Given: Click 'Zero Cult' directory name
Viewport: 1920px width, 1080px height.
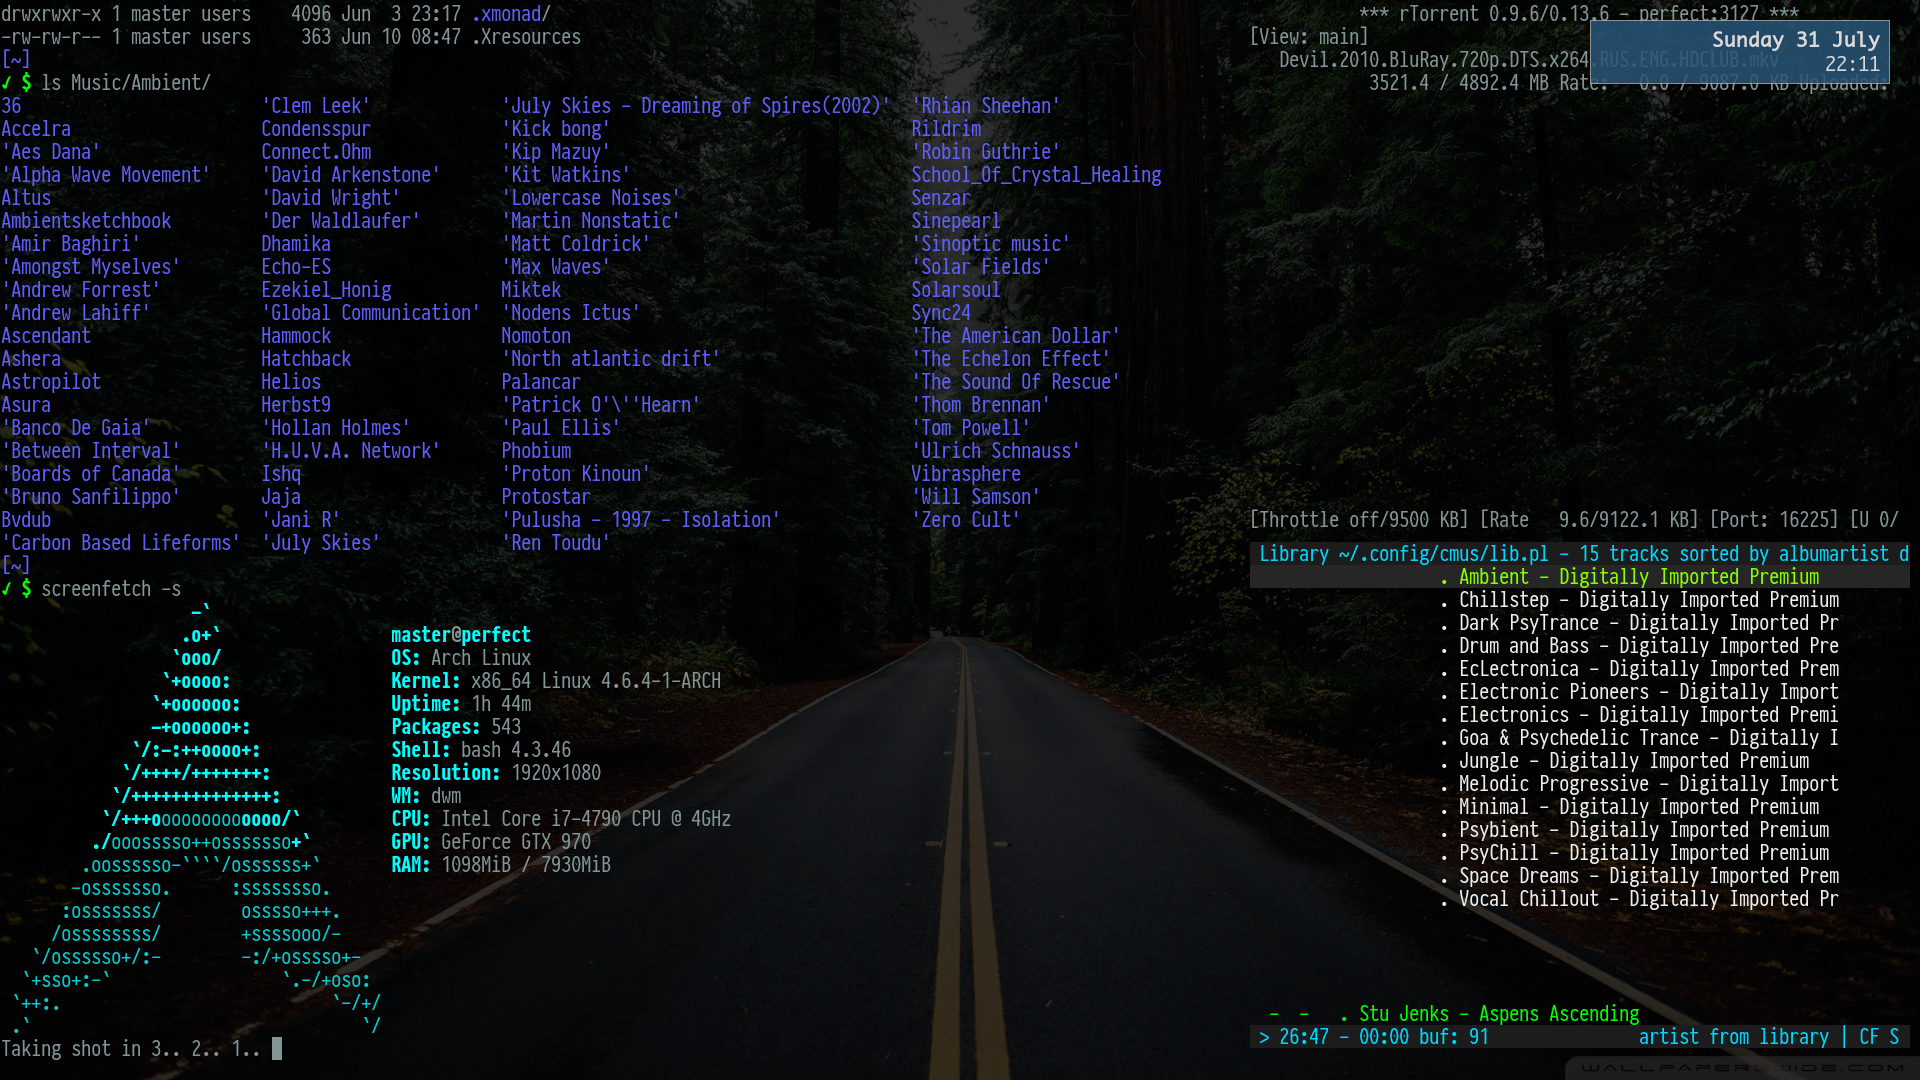Looking at the screenshot, I should point(966,520).
